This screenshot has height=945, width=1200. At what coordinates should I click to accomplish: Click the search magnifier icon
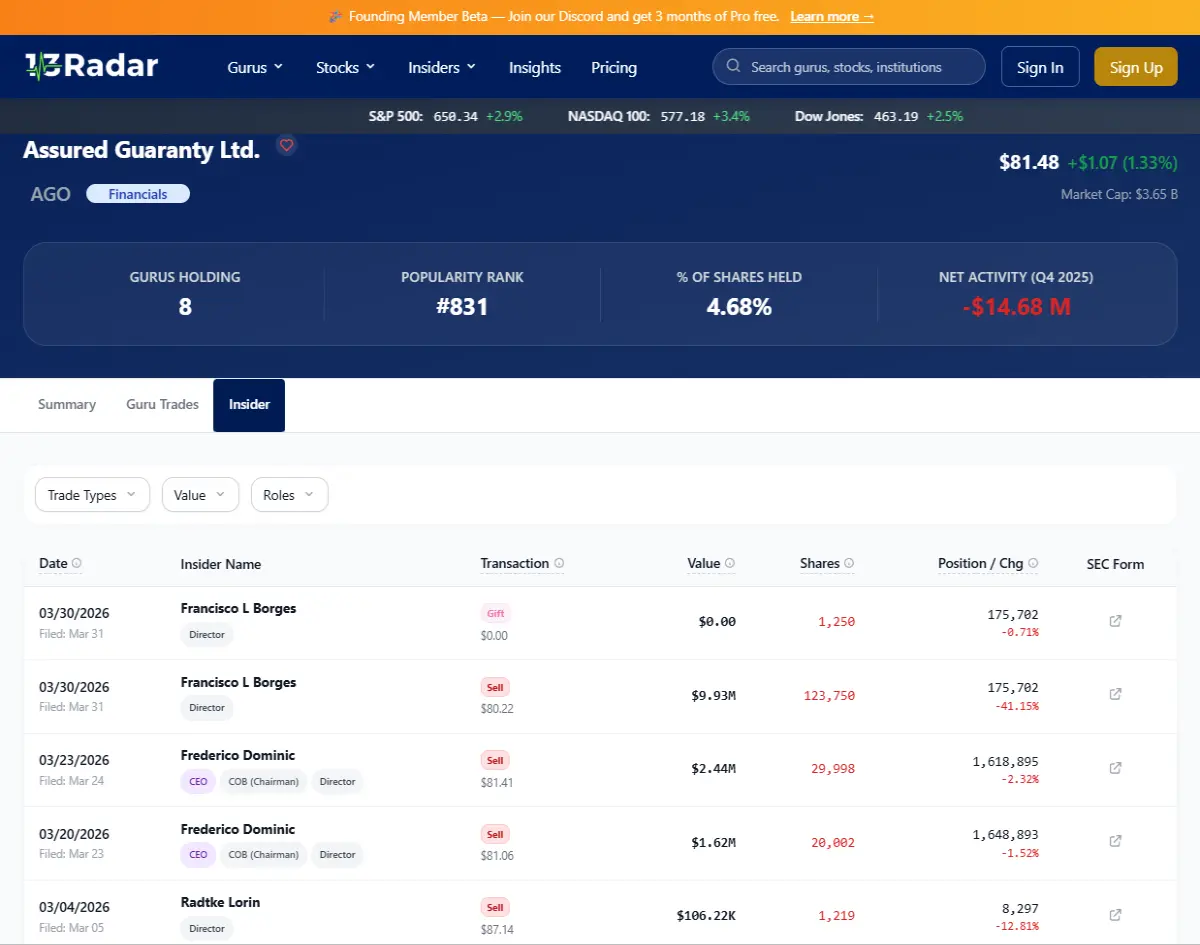pos(733,67)
